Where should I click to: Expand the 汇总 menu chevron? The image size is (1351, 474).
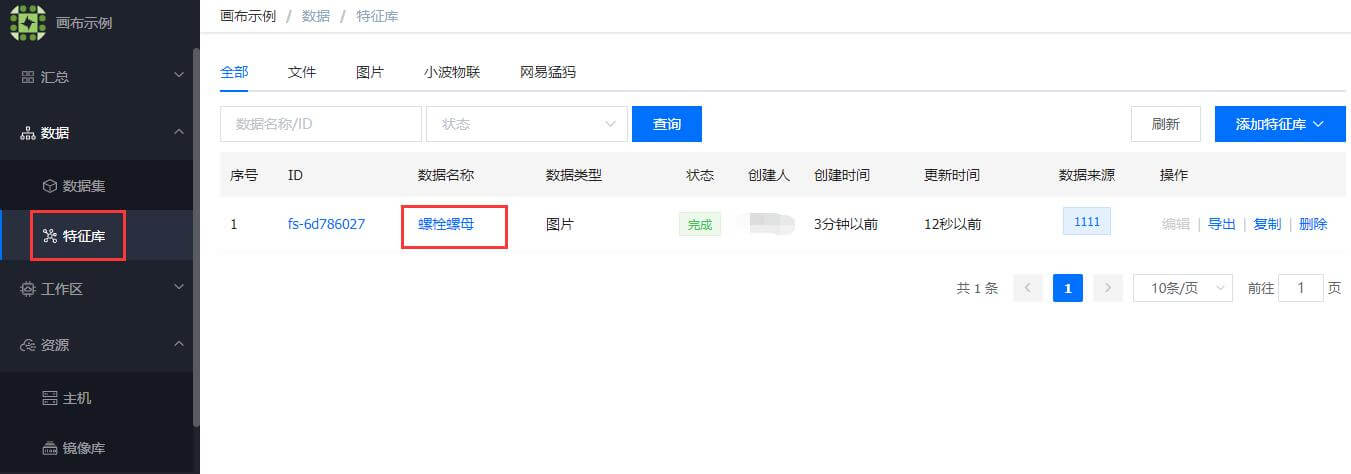tap(179, 76)
